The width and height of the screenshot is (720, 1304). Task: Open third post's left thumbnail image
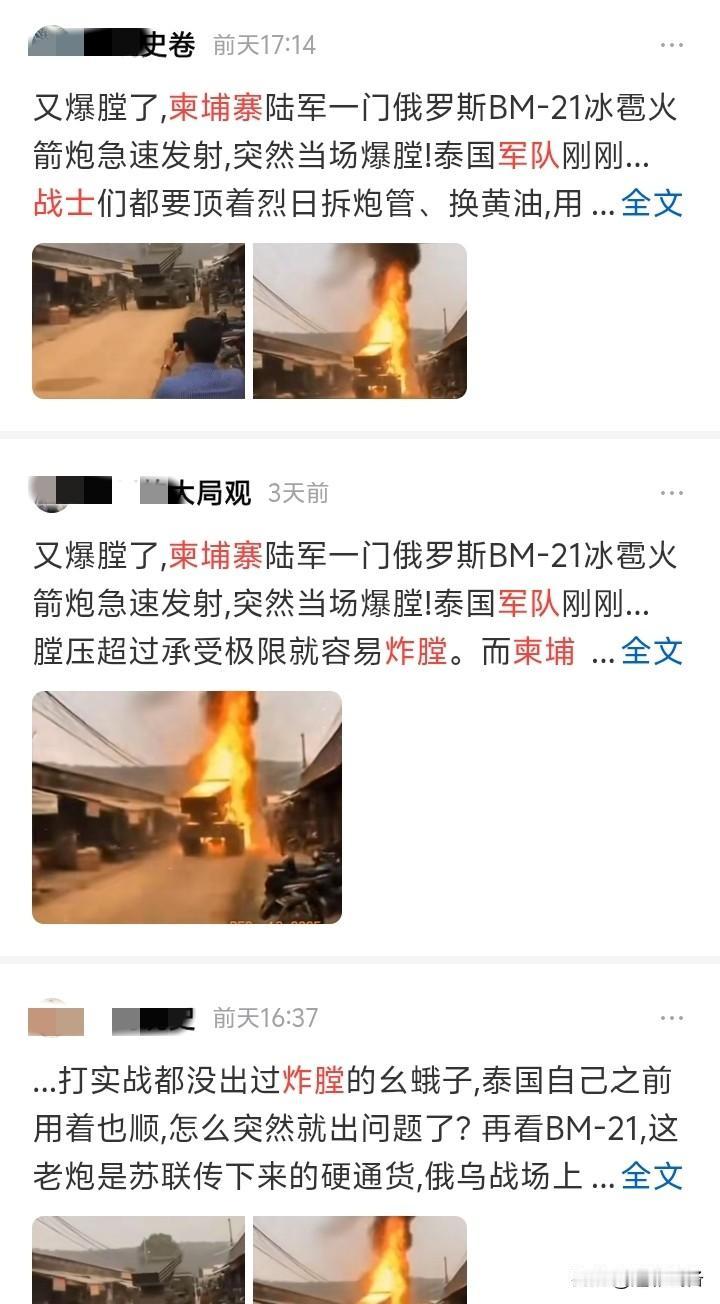point(138,1260)
